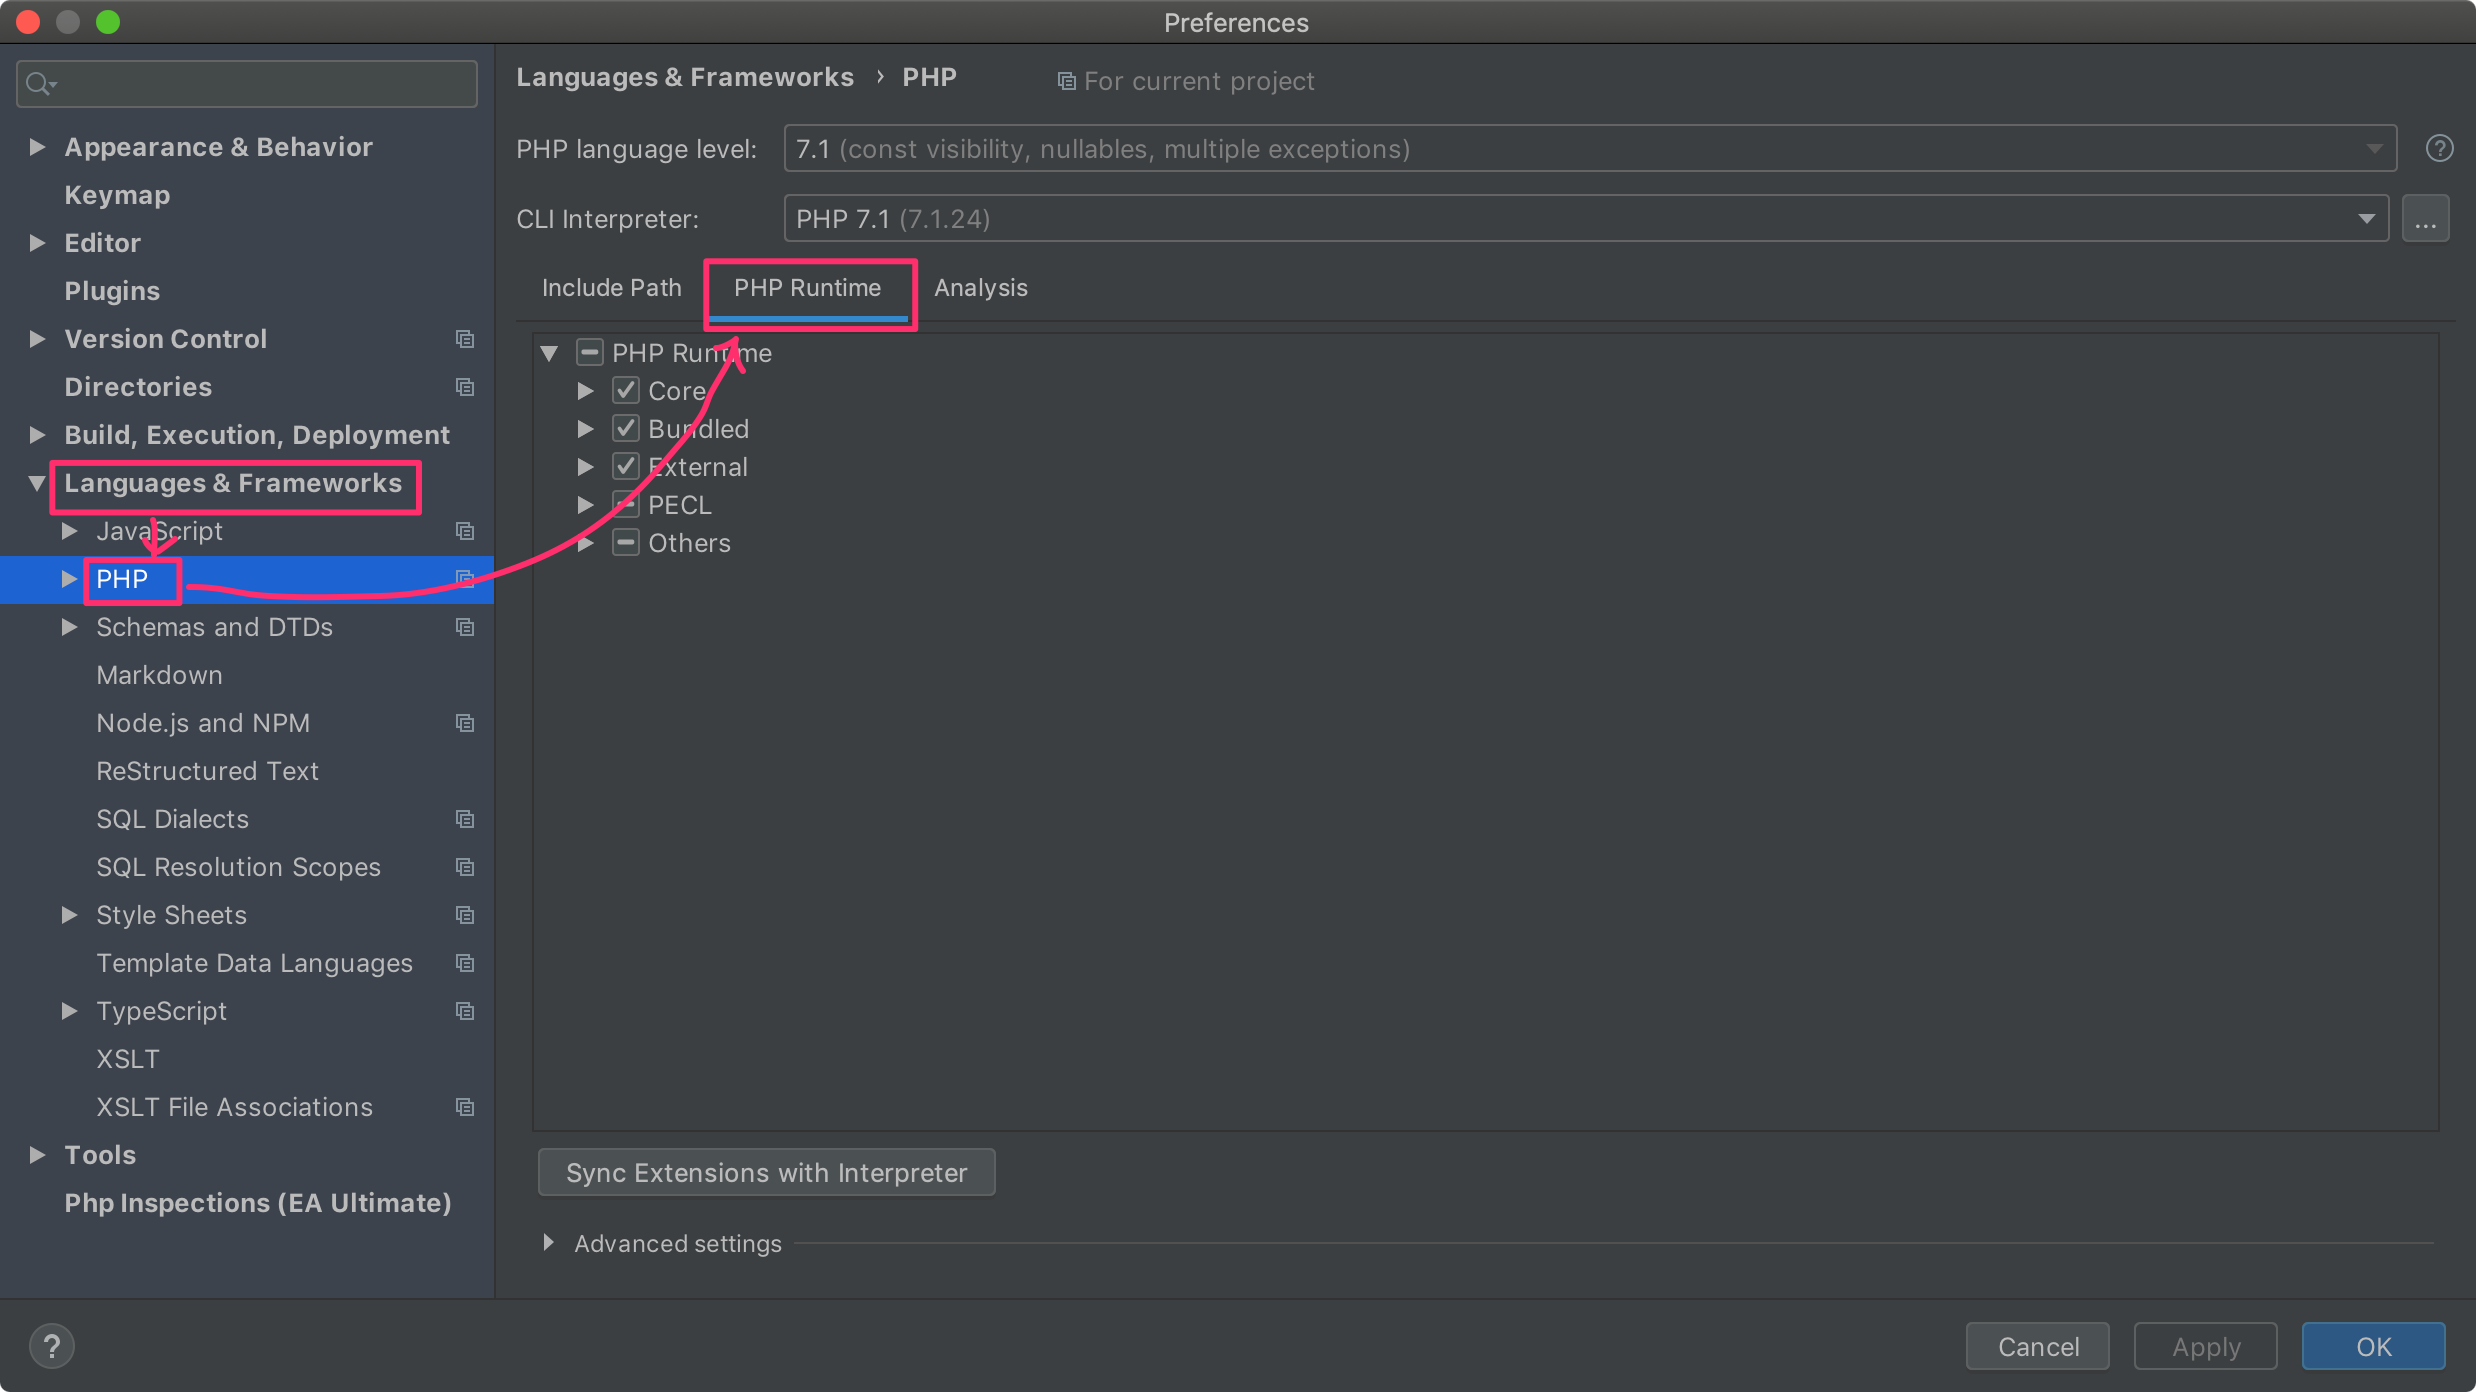Screen dimensions: 2476x1392
Task: Open CLI interpreters ellipsis browse button
Action: [x=2425, y=219]
